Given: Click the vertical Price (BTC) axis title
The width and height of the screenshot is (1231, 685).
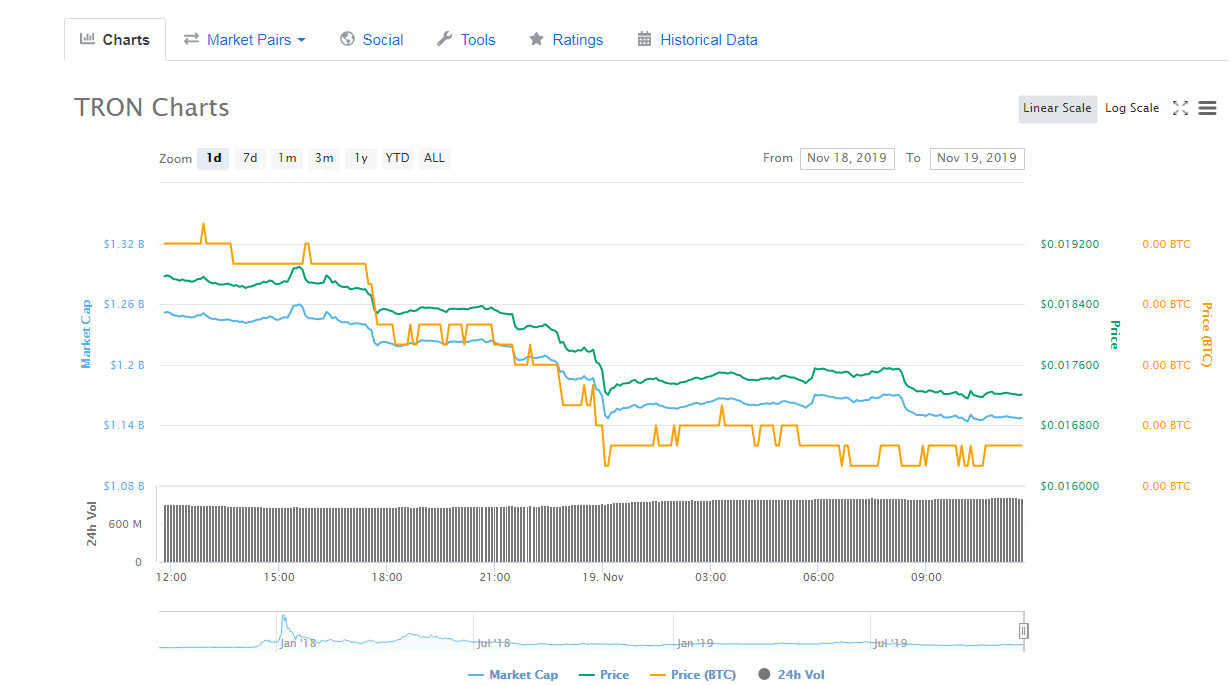Looking at the screenshot, I should tap(1207, 335).
